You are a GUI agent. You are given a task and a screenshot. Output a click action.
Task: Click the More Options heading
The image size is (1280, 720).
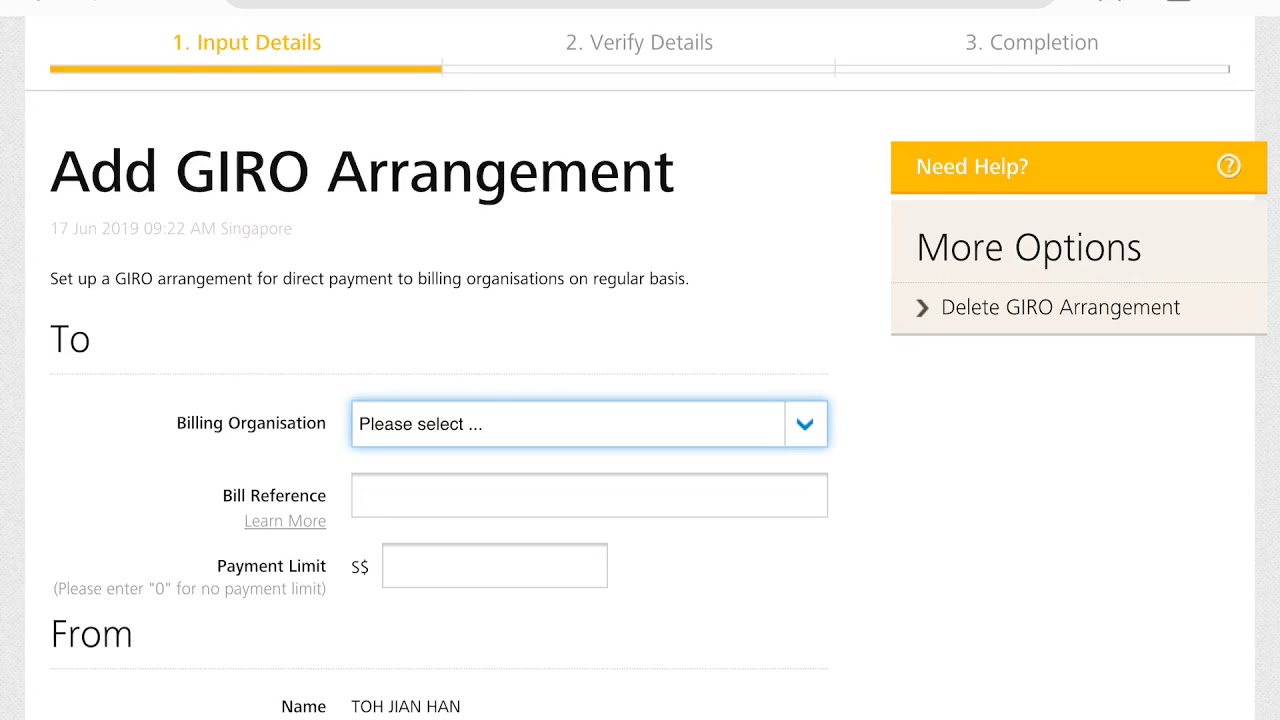(x=1028, y=248)
